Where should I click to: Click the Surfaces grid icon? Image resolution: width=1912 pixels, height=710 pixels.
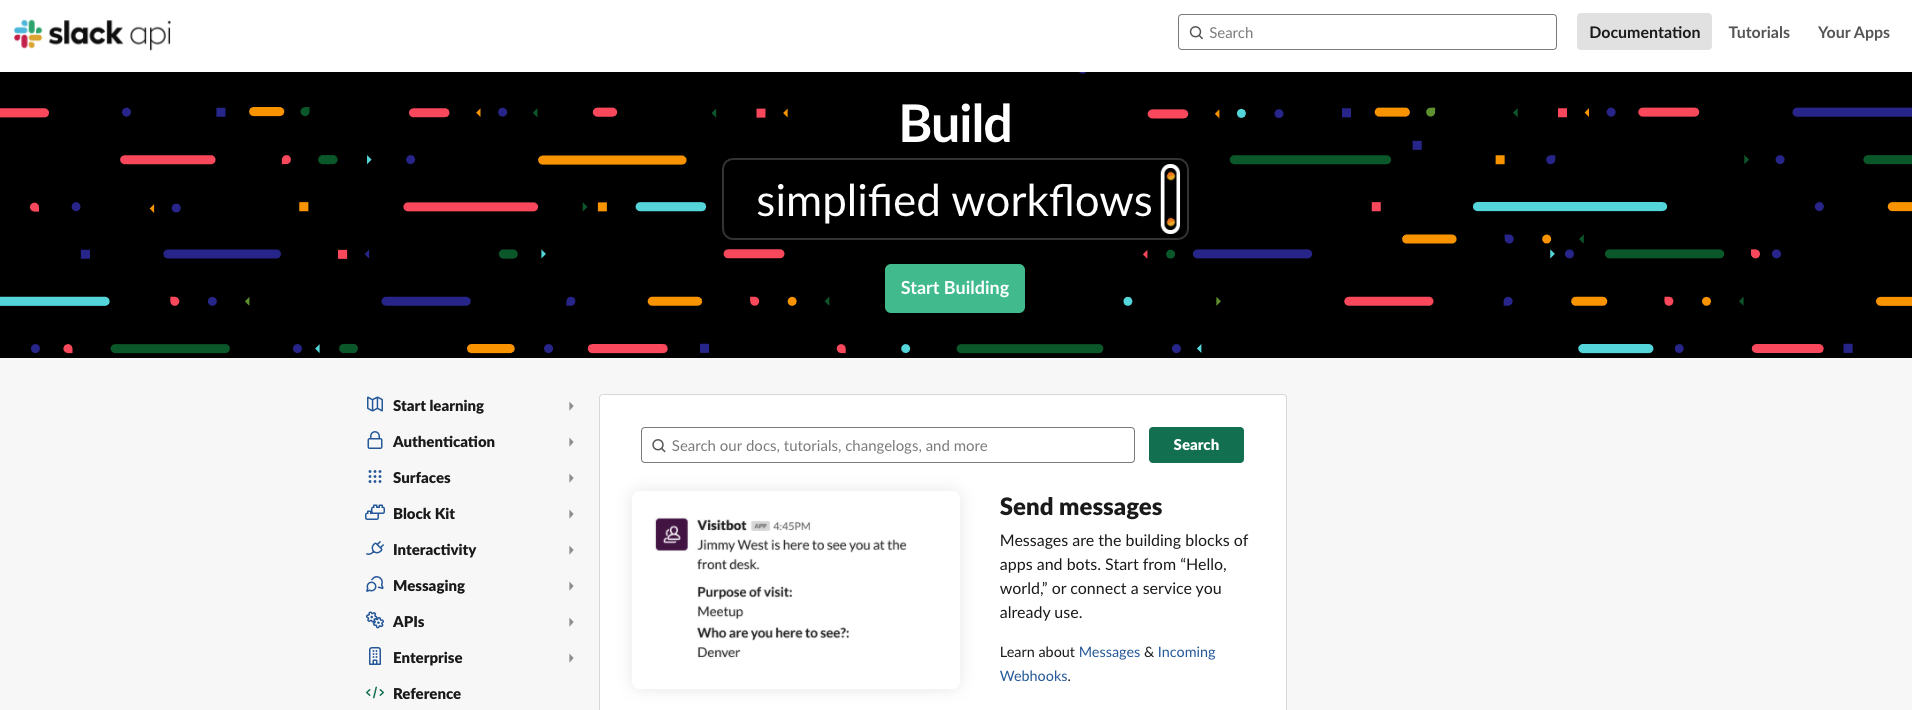tap(375, 477)
